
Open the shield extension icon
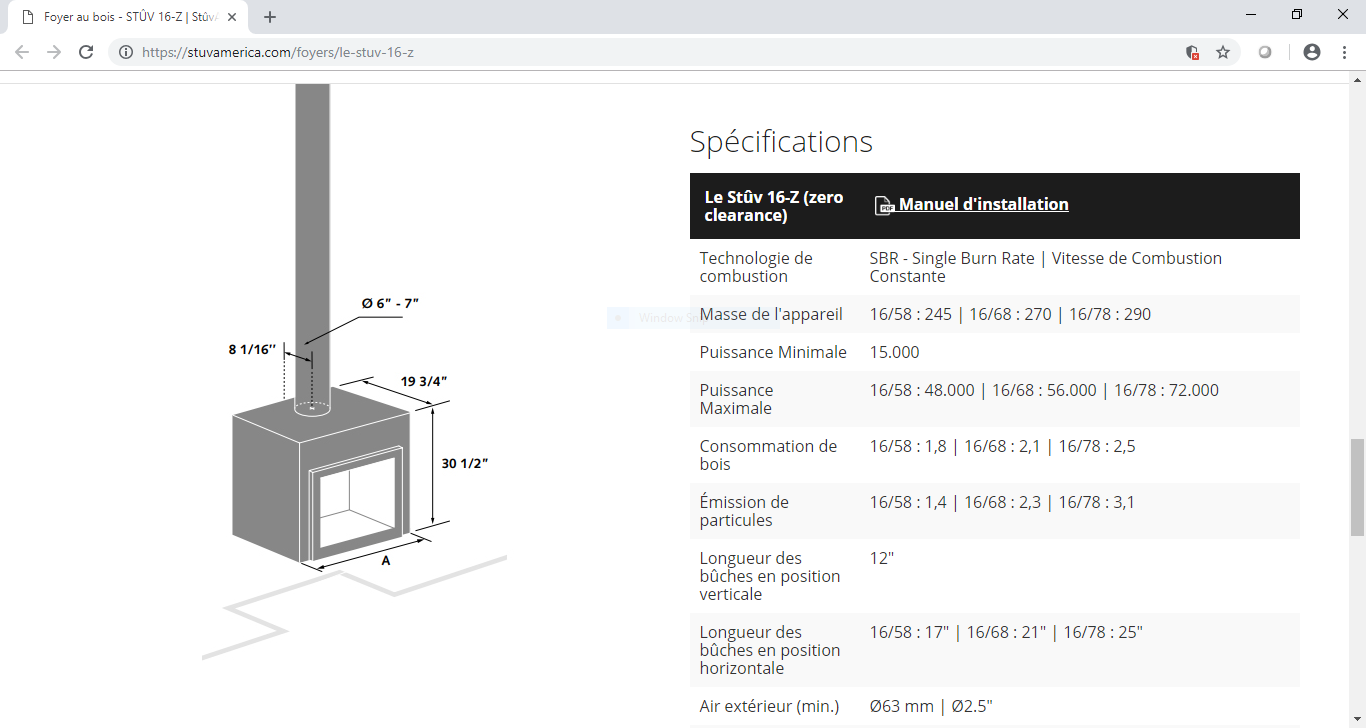[1192, 52]
